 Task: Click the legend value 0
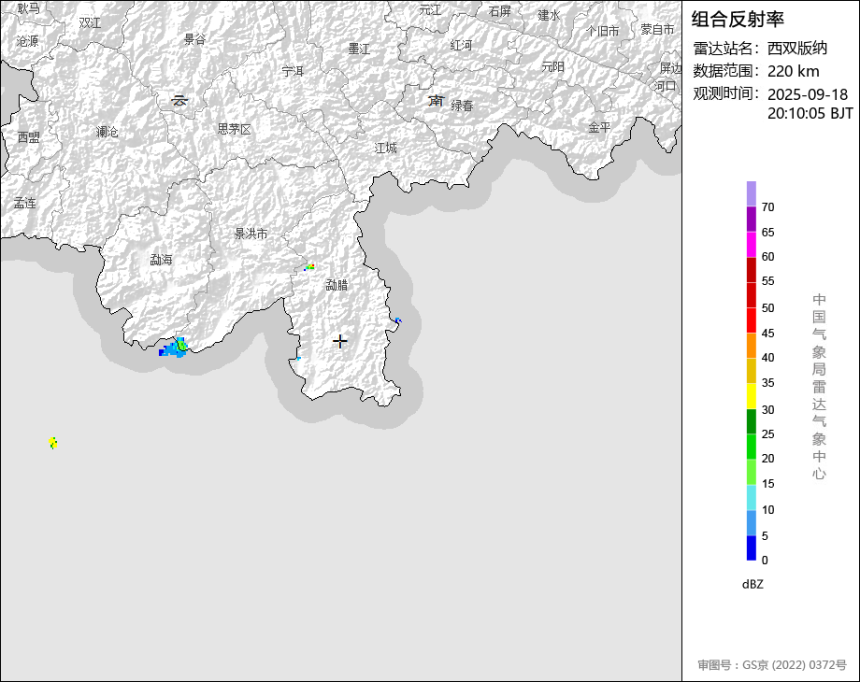[x=765, y=560]
